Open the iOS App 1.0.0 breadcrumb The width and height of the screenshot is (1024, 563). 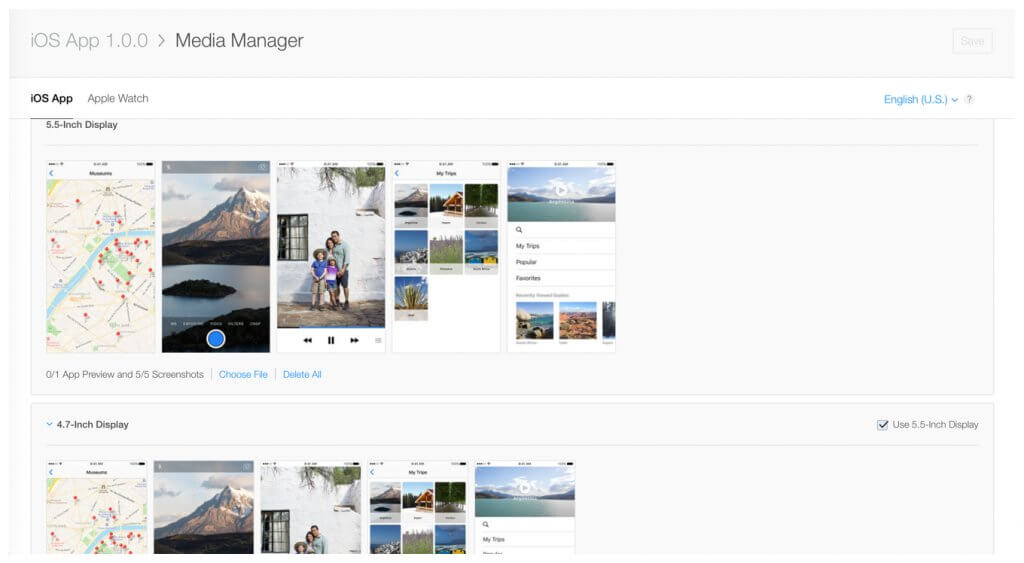pyautogui.click(x=89, y=40)
